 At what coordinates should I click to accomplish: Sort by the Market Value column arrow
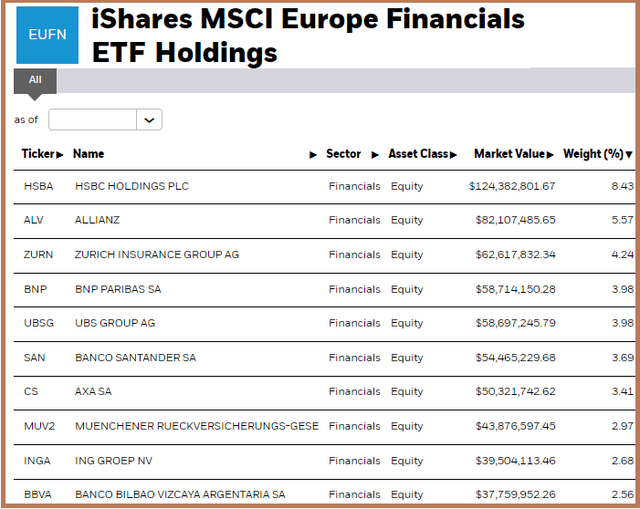point(552,155)
